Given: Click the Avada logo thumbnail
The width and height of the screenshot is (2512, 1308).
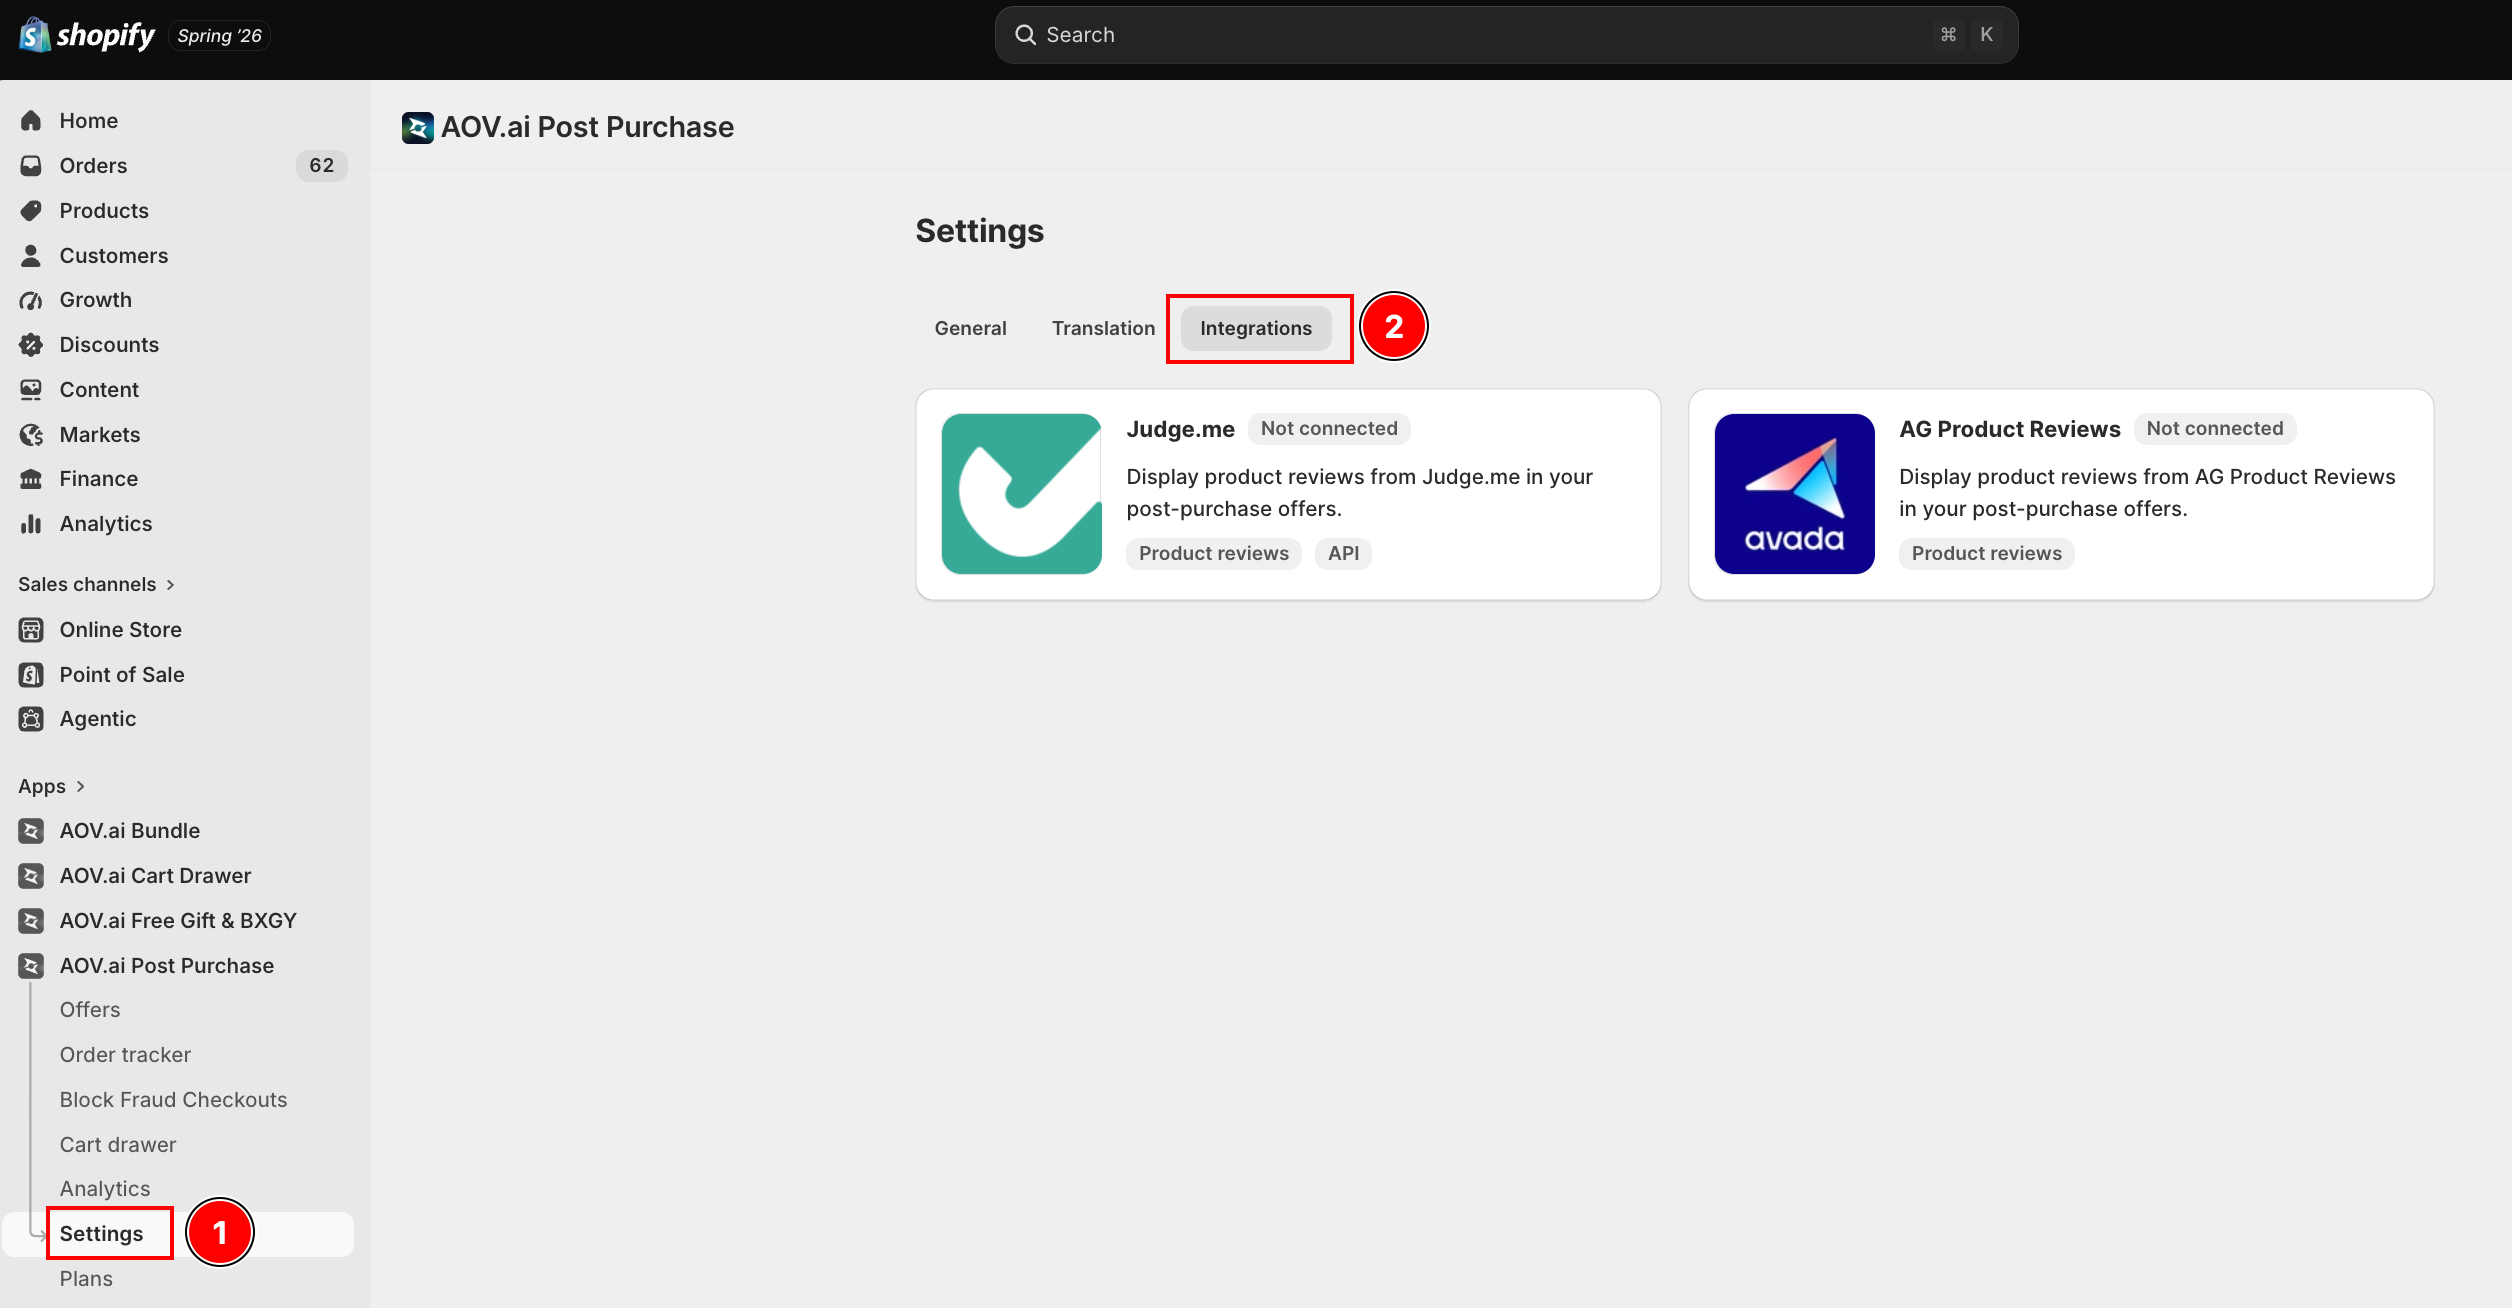Looking at the screenshot, I should (1794, 494).
